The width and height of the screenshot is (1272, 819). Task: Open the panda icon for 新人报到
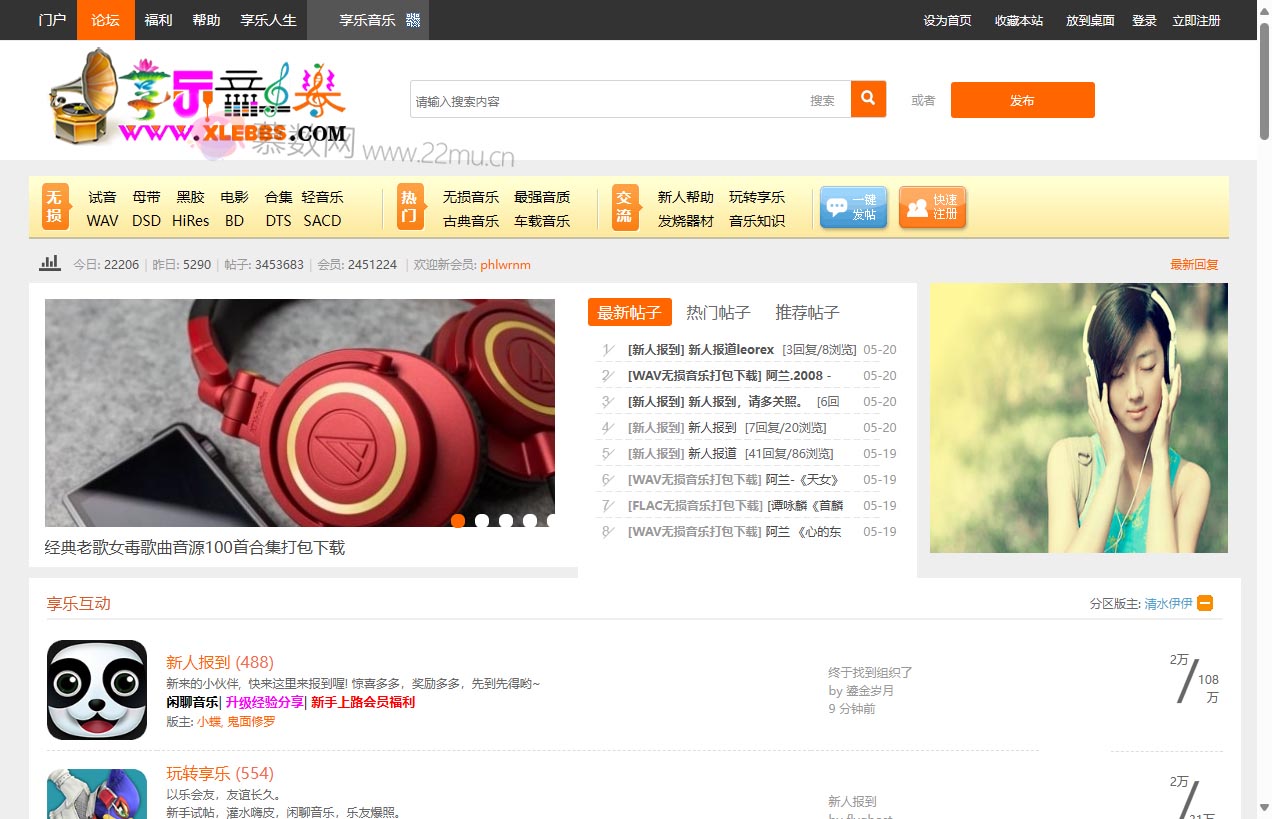coord(97,690)
